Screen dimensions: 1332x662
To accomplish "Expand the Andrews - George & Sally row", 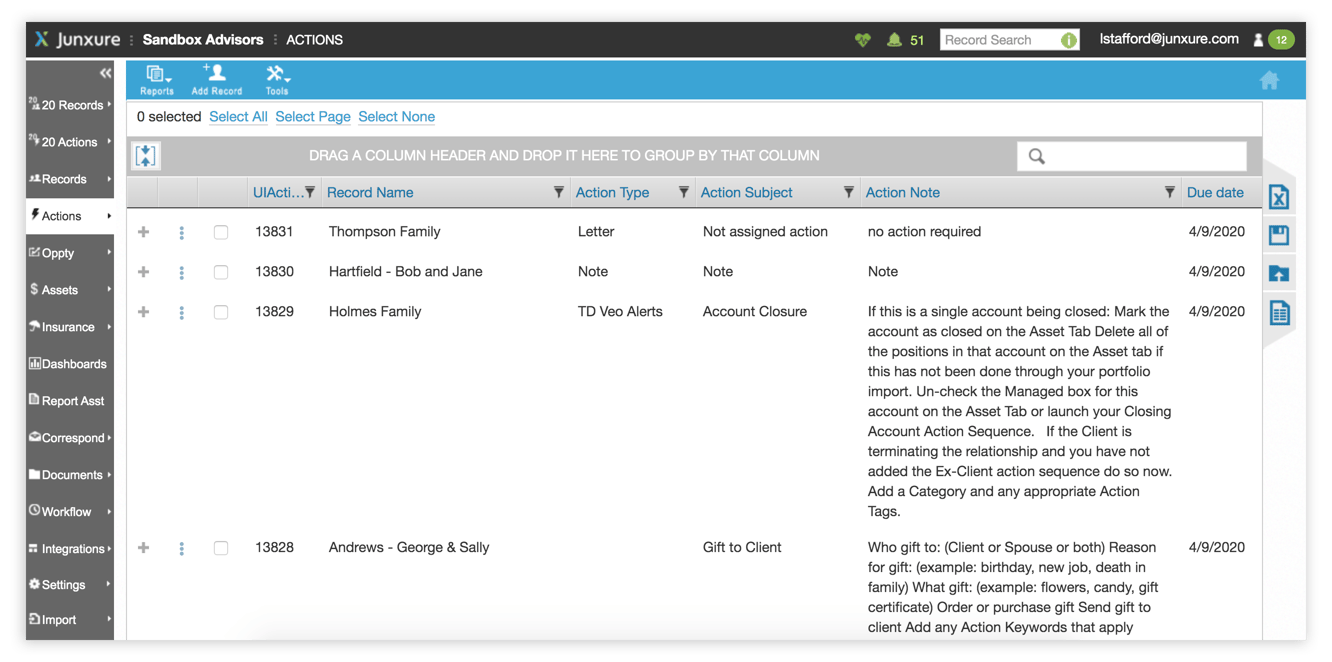I will coord(144,548).
